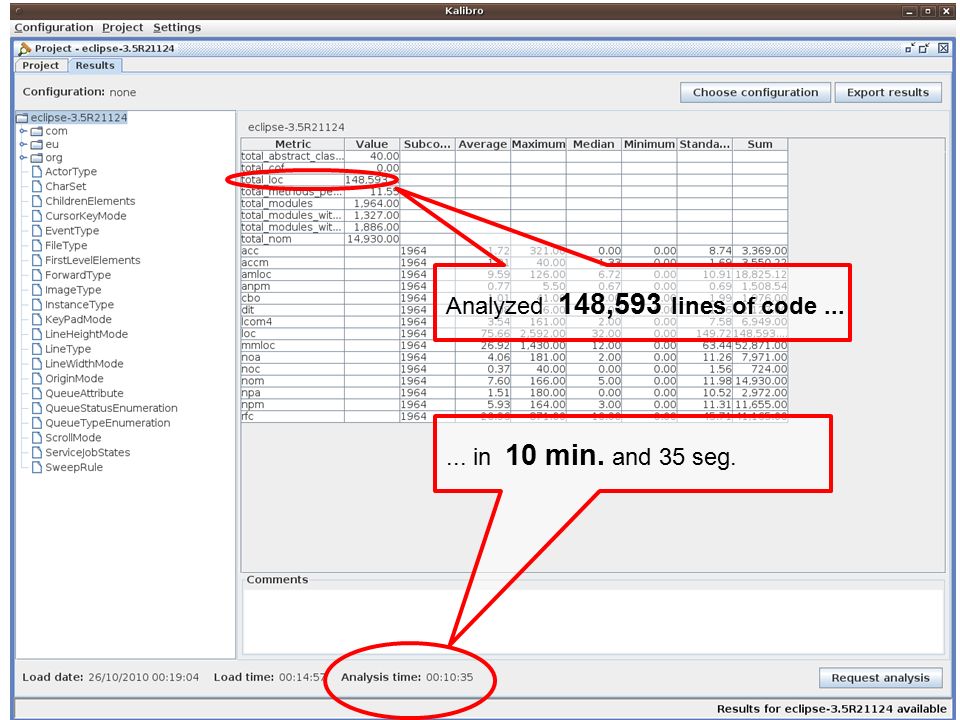Open the Settings menu
This screenshot has width=960, height=720.
click(x=177, y=28)
